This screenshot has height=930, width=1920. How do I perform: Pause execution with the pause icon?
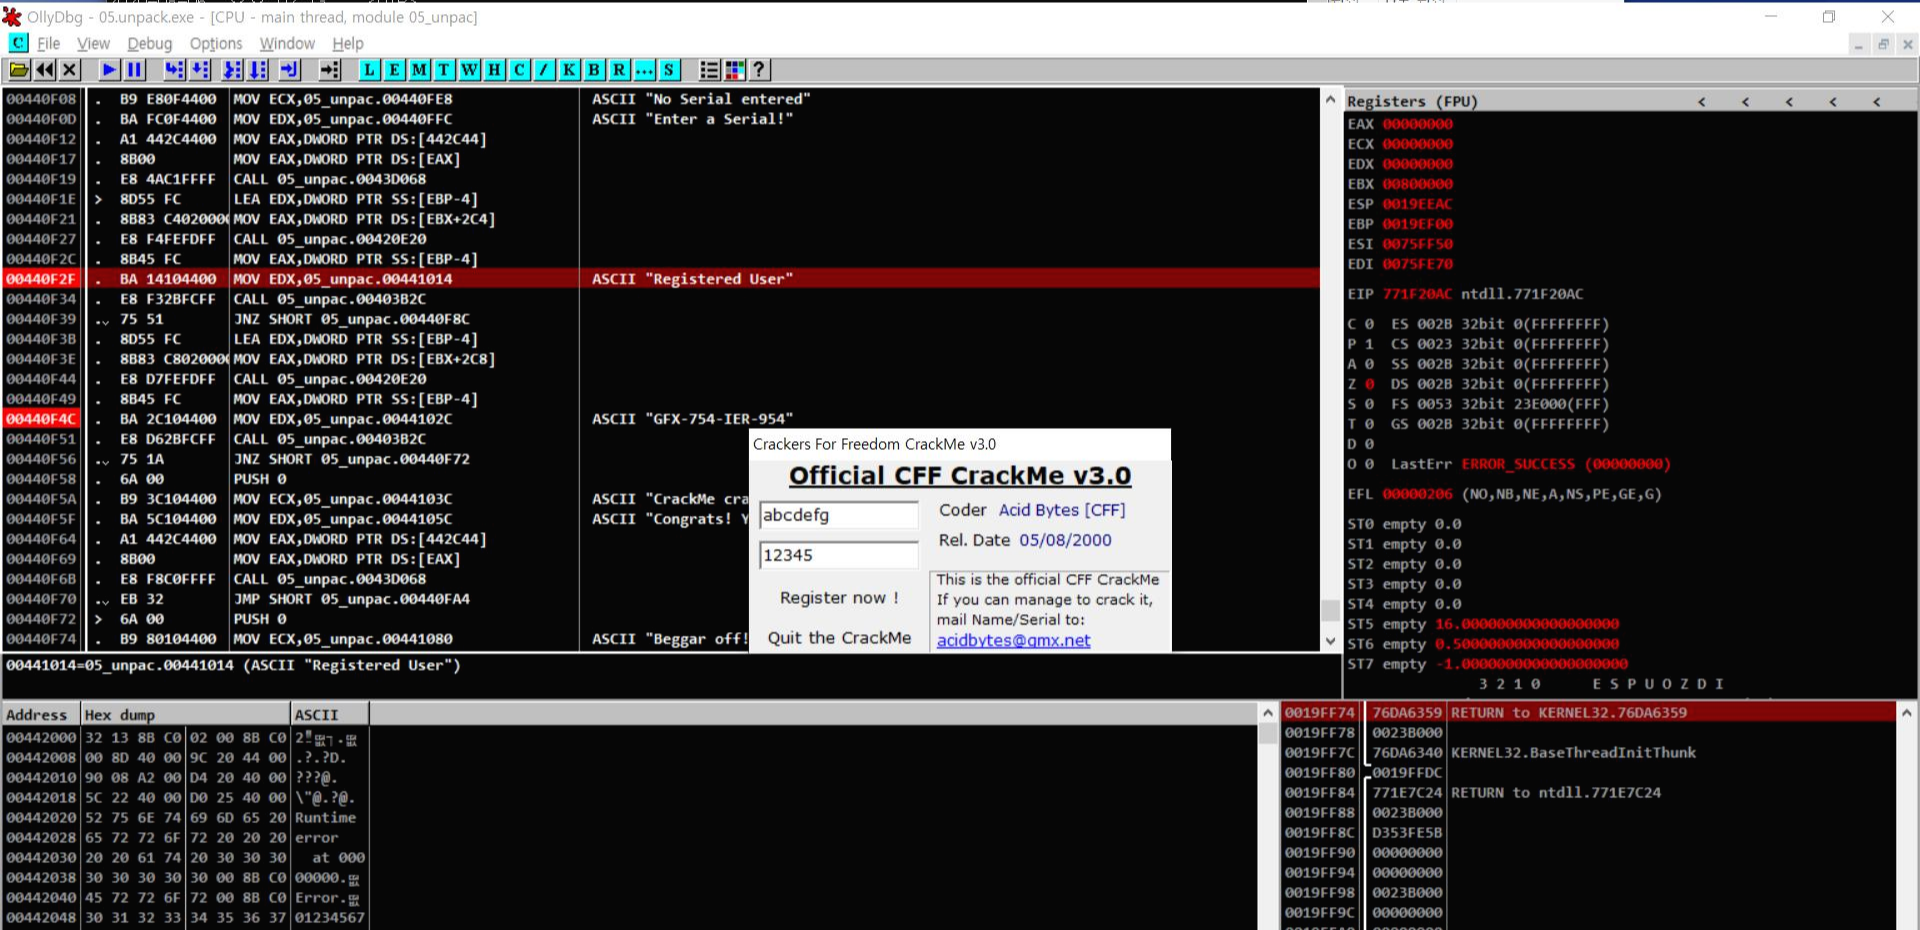click(134, 70)
